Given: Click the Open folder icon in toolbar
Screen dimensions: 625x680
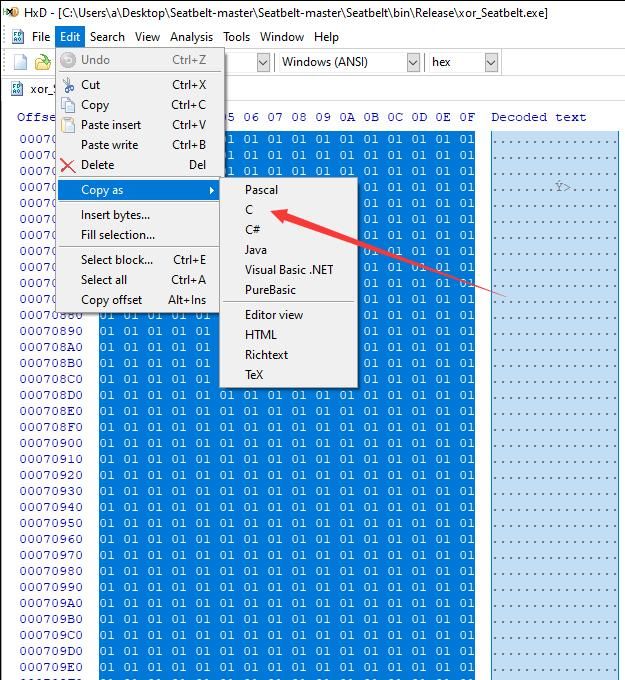Looking at the screenshot, I should (x=43, y=62).
